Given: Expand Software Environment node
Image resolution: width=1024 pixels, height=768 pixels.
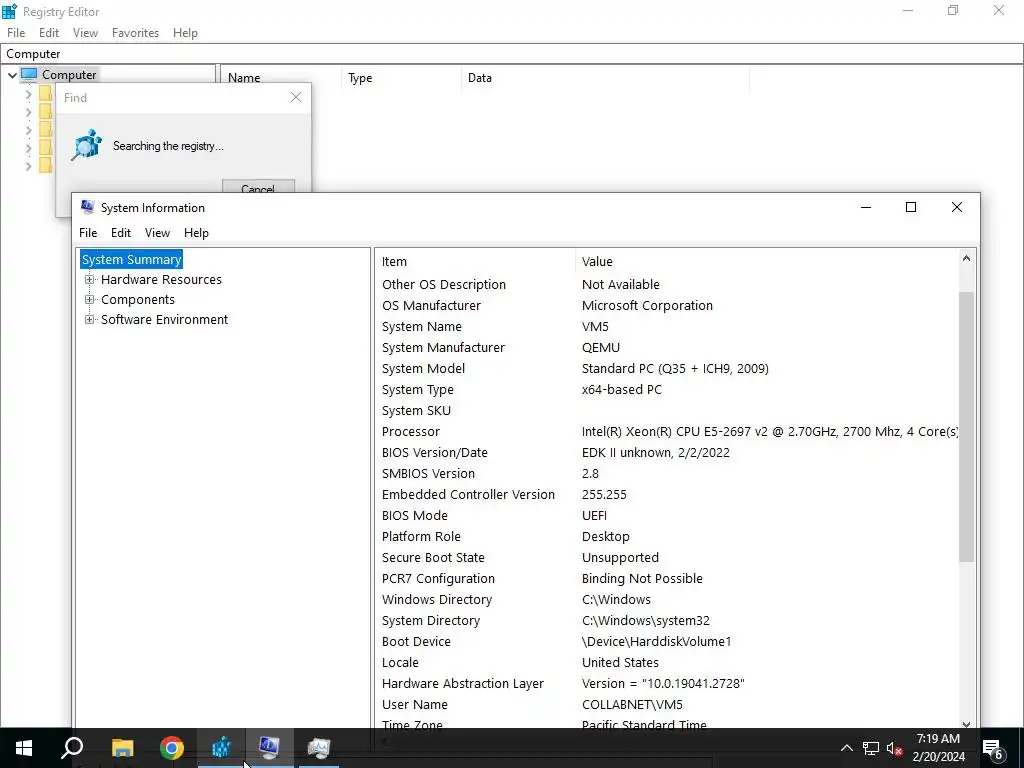Looking at the screenshot, I should tap(89, 319).
